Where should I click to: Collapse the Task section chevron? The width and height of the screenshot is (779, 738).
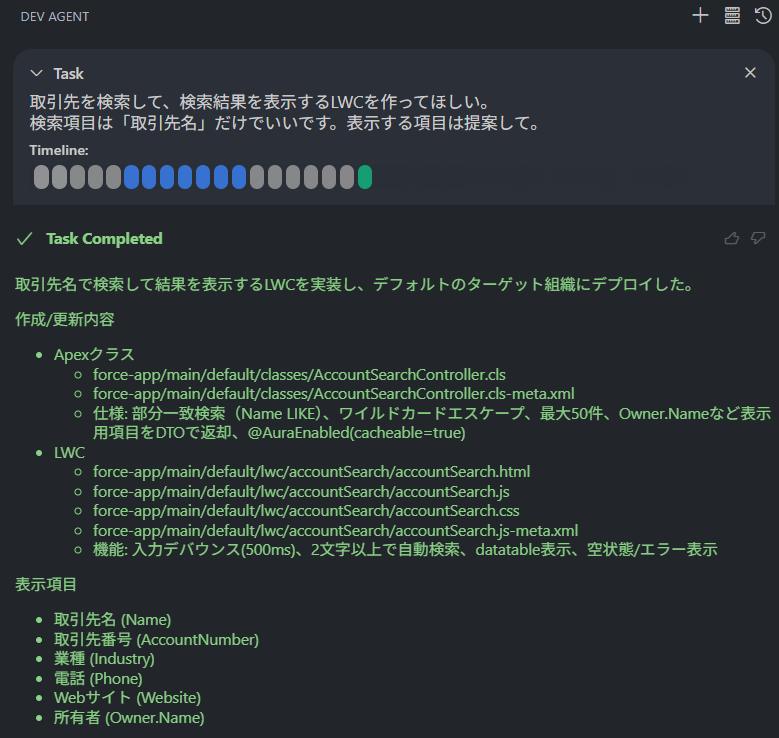(x=36, y=73)
